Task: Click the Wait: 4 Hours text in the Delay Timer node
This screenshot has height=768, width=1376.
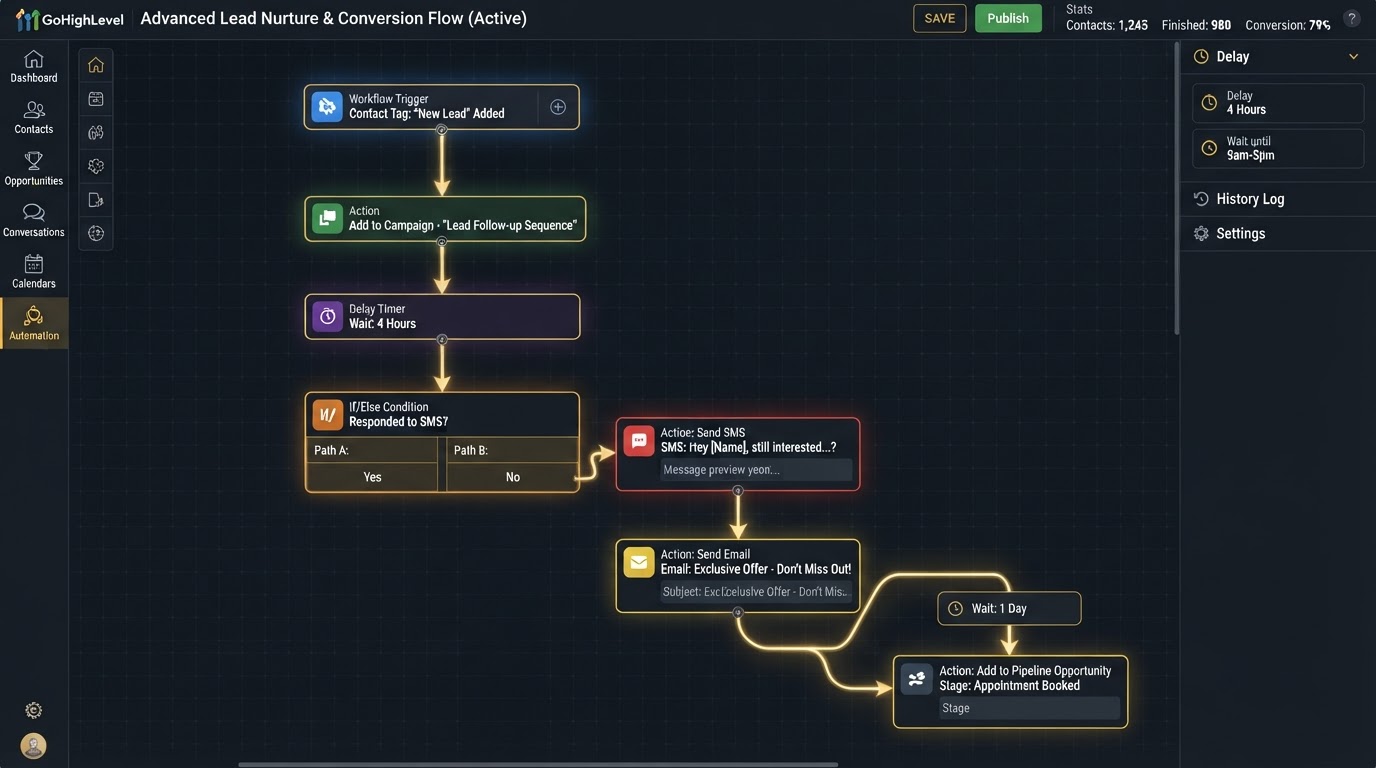Action: tap(382, 324)
